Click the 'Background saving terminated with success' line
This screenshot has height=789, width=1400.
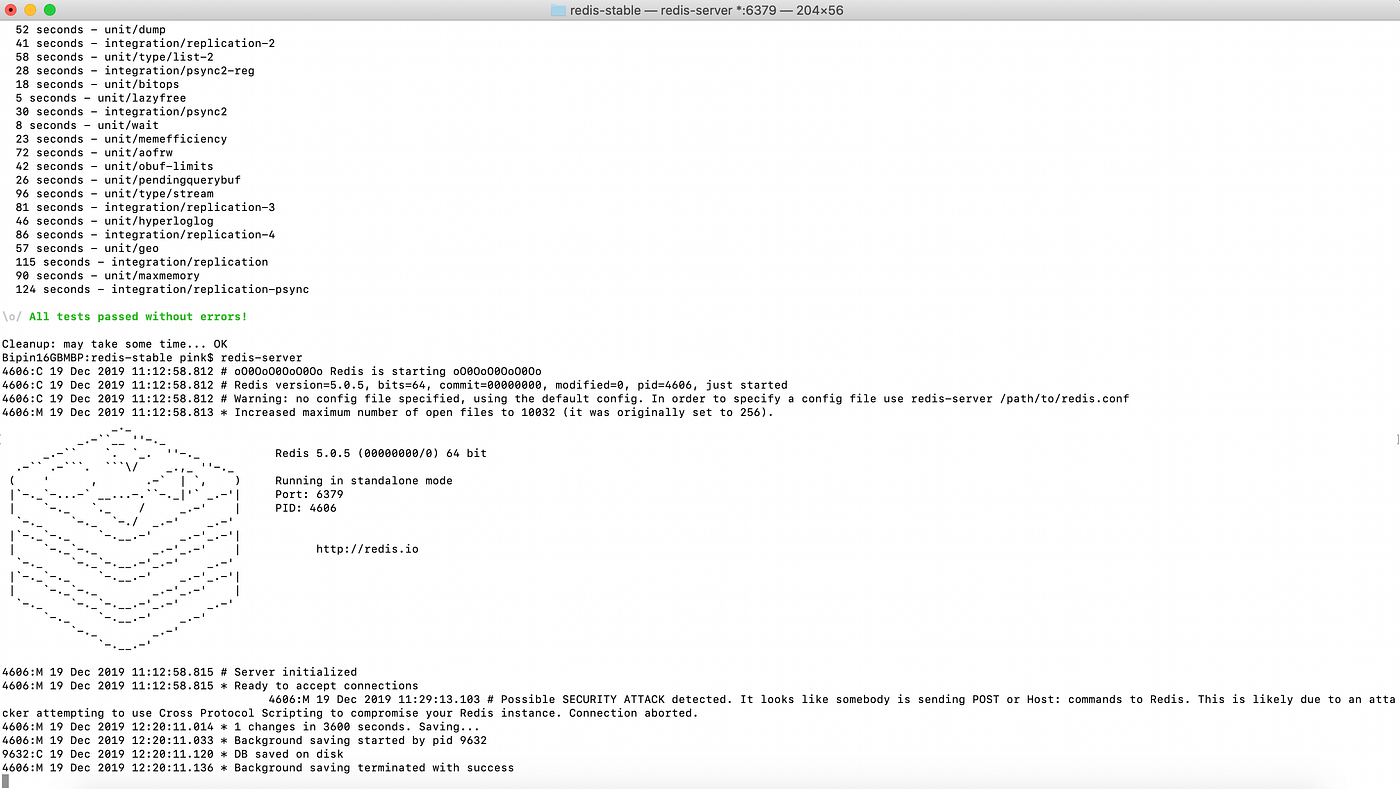[260, 767]
